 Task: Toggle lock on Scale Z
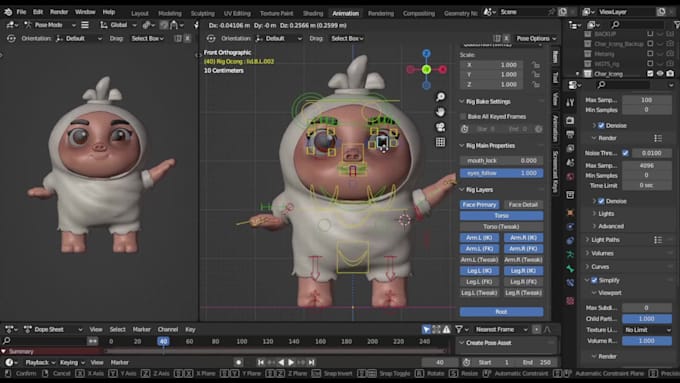536,85
